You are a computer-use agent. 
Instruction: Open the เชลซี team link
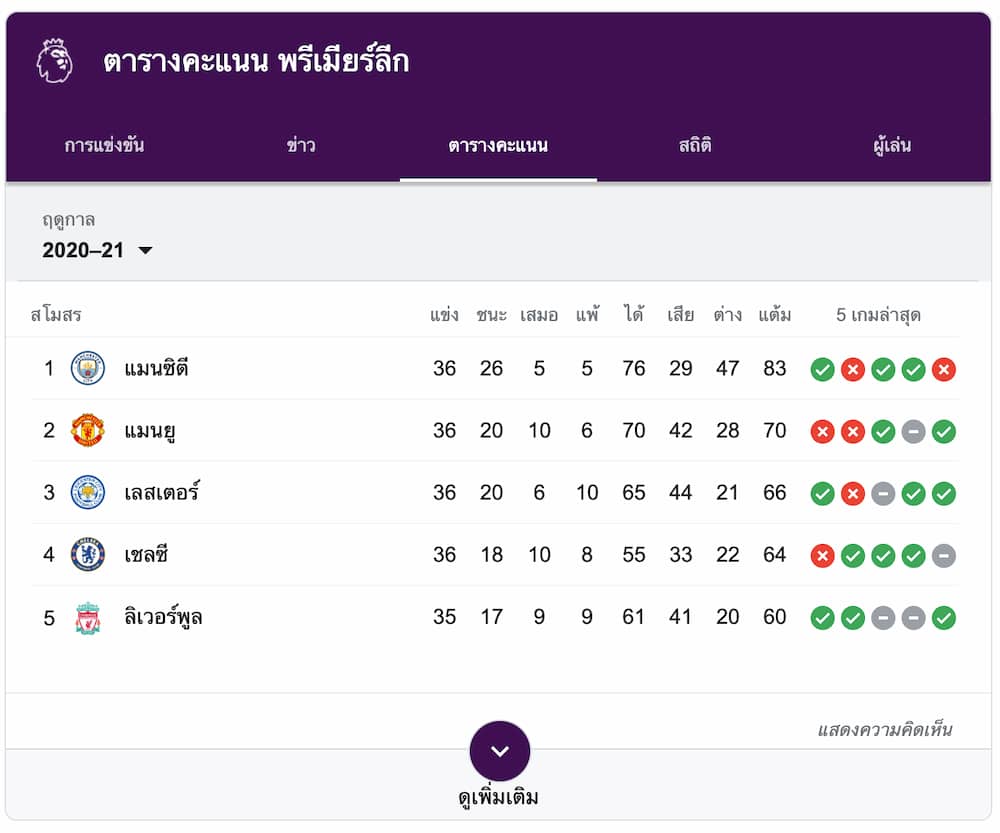click(146, 554)
